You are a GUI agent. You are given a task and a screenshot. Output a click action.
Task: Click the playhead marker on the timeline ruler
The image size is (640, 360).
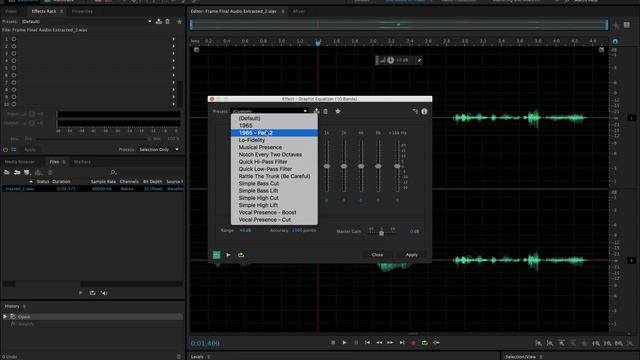point(318,42)
